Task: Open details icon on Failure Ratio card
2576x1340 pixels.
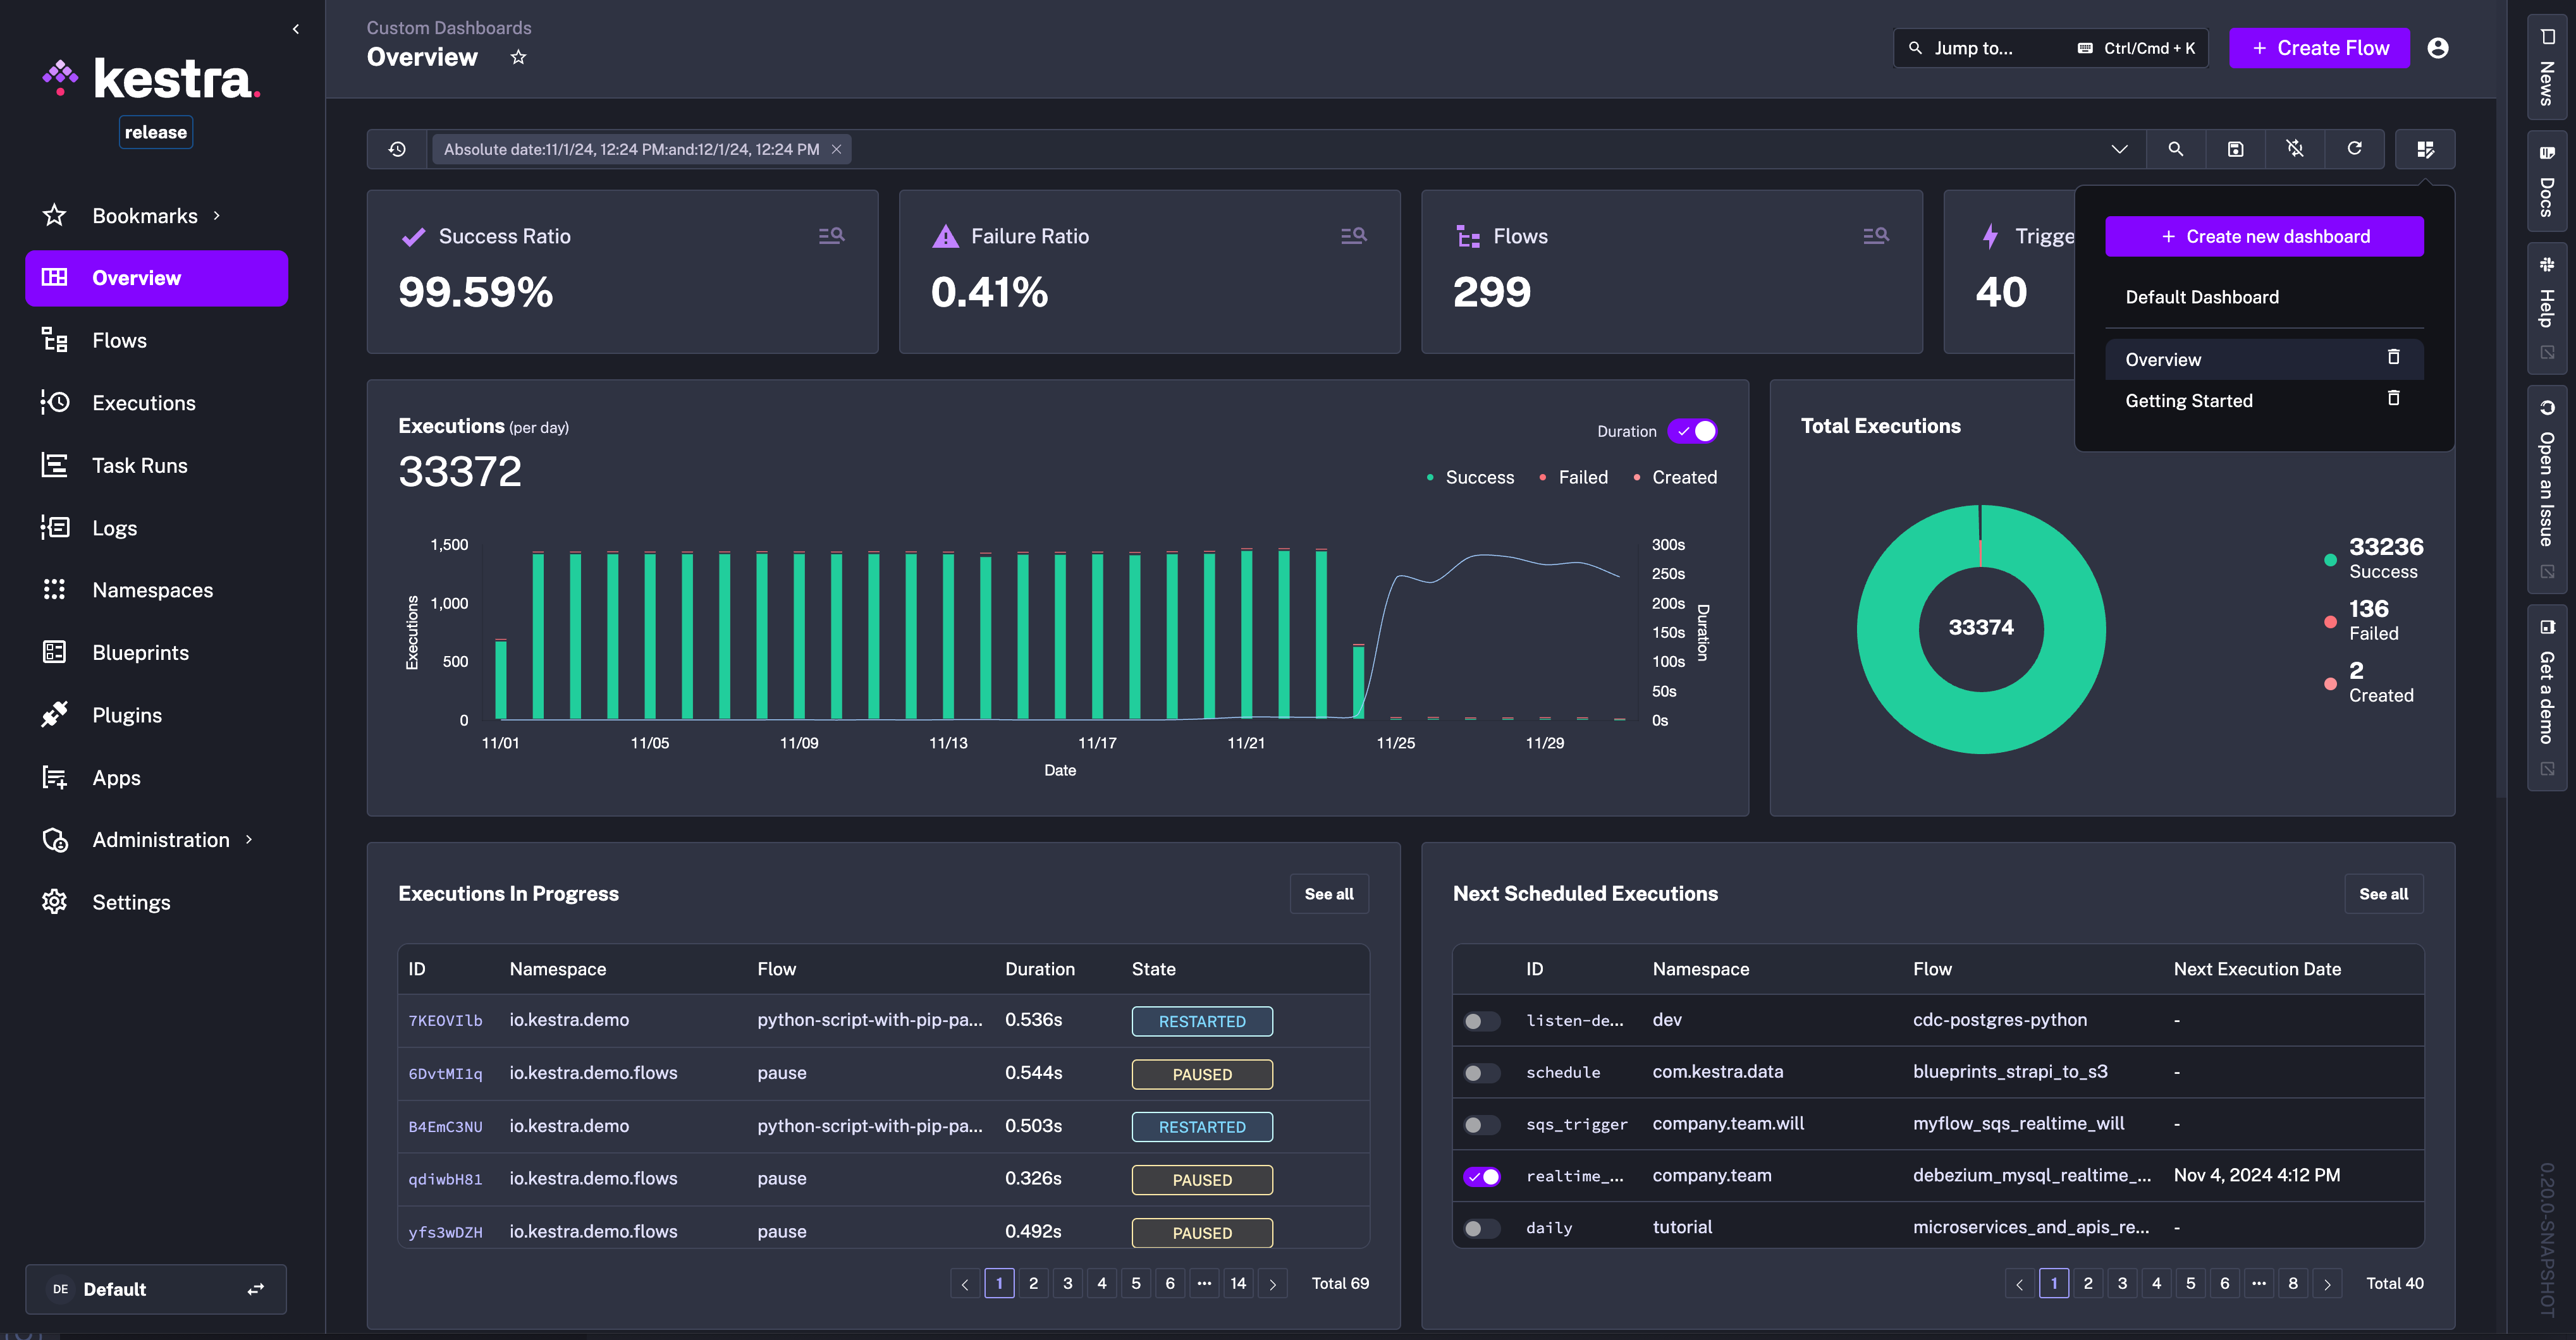Action: 1353,235
